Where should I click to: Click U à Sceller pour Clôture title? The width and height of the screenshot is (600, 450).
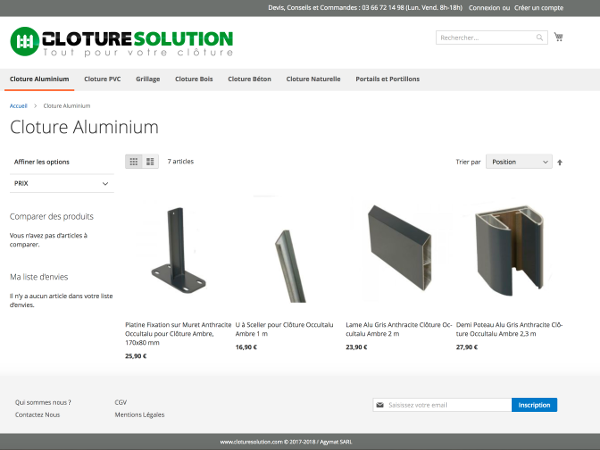pos(284,329)
